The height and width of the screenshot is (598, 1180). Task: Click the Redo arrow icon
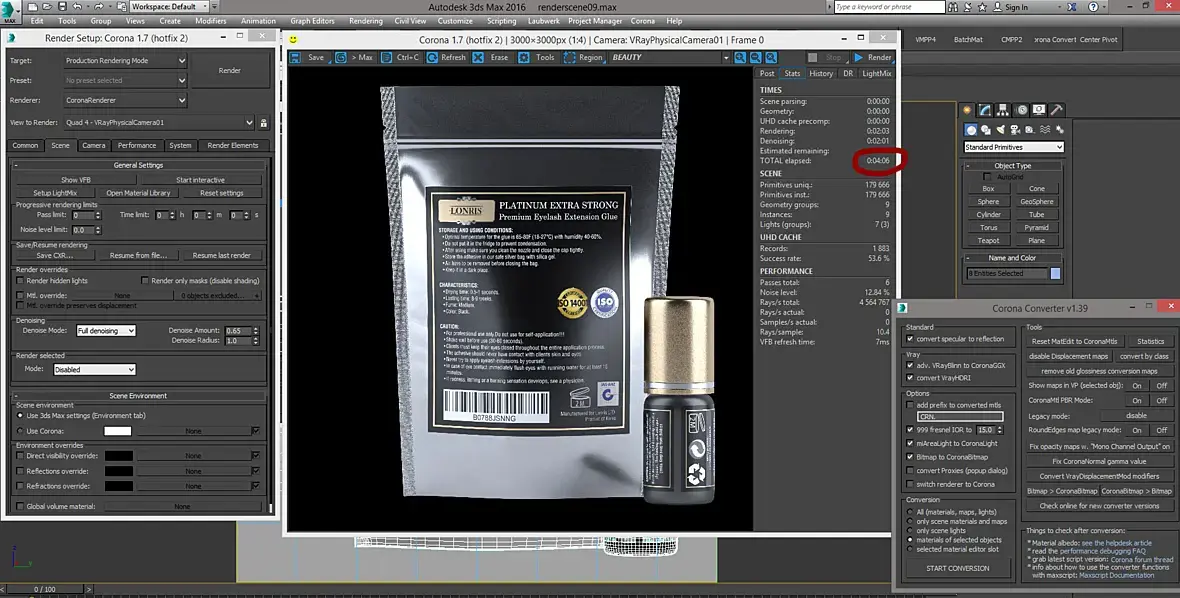pos(99,7)
